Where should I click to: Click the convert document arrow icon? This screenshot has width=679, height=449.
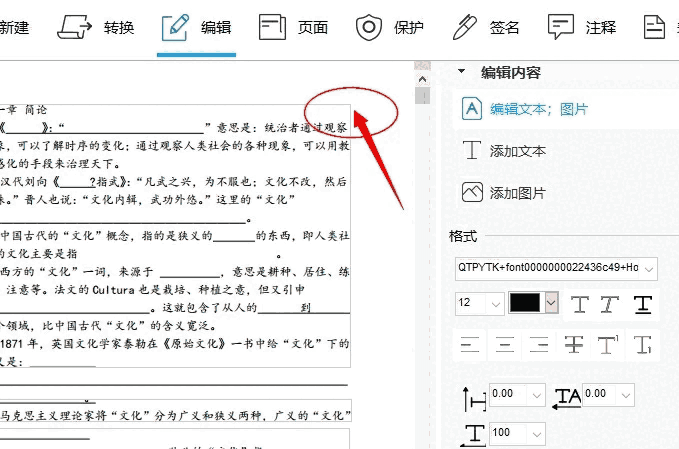(74, 27)
